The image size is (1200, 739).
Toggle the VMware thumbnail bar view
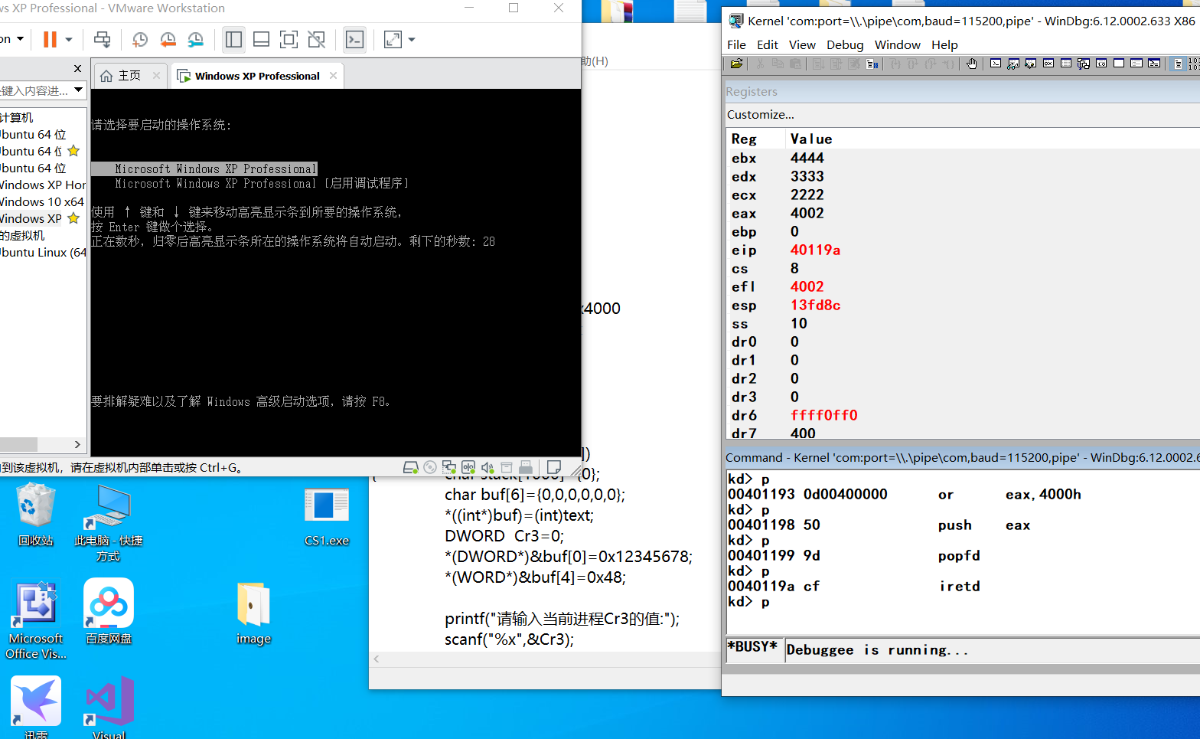coord(261,40)
